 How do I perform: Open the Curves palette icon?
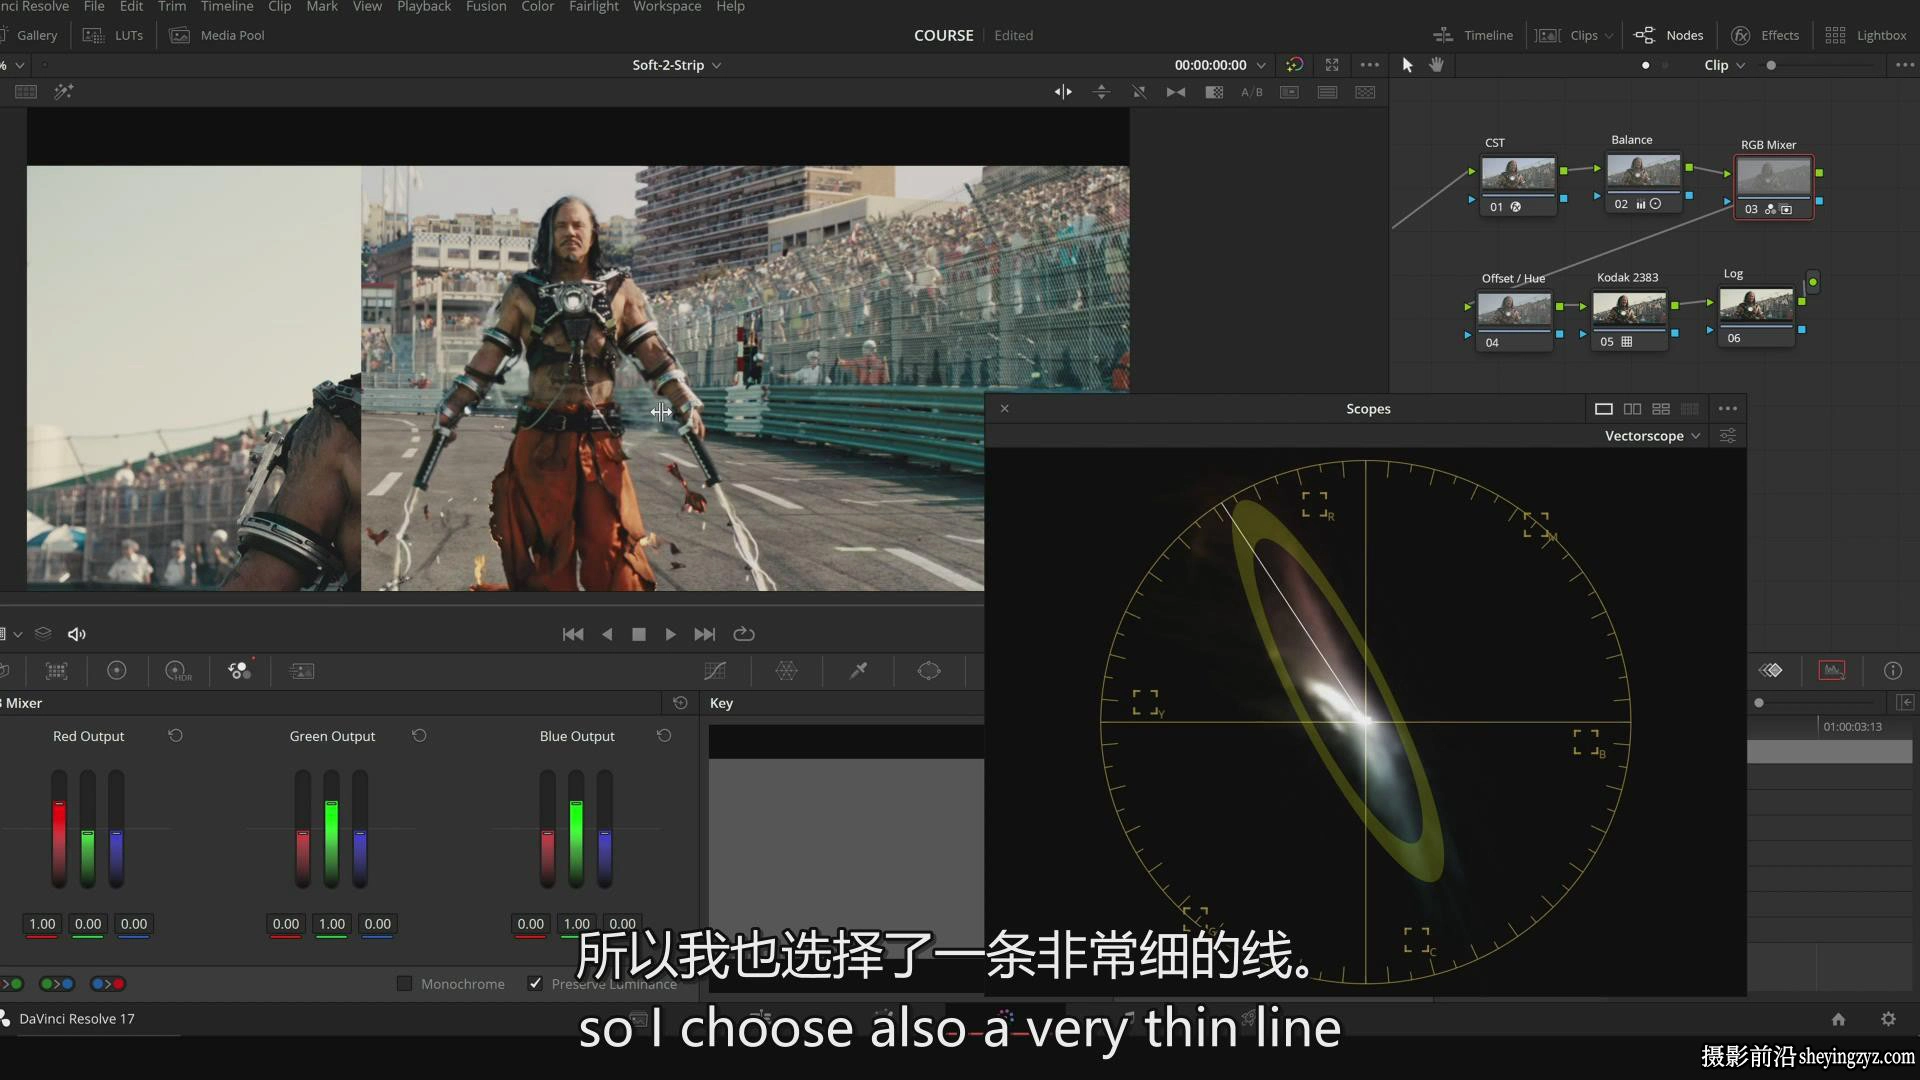click(x=715, y=671)
